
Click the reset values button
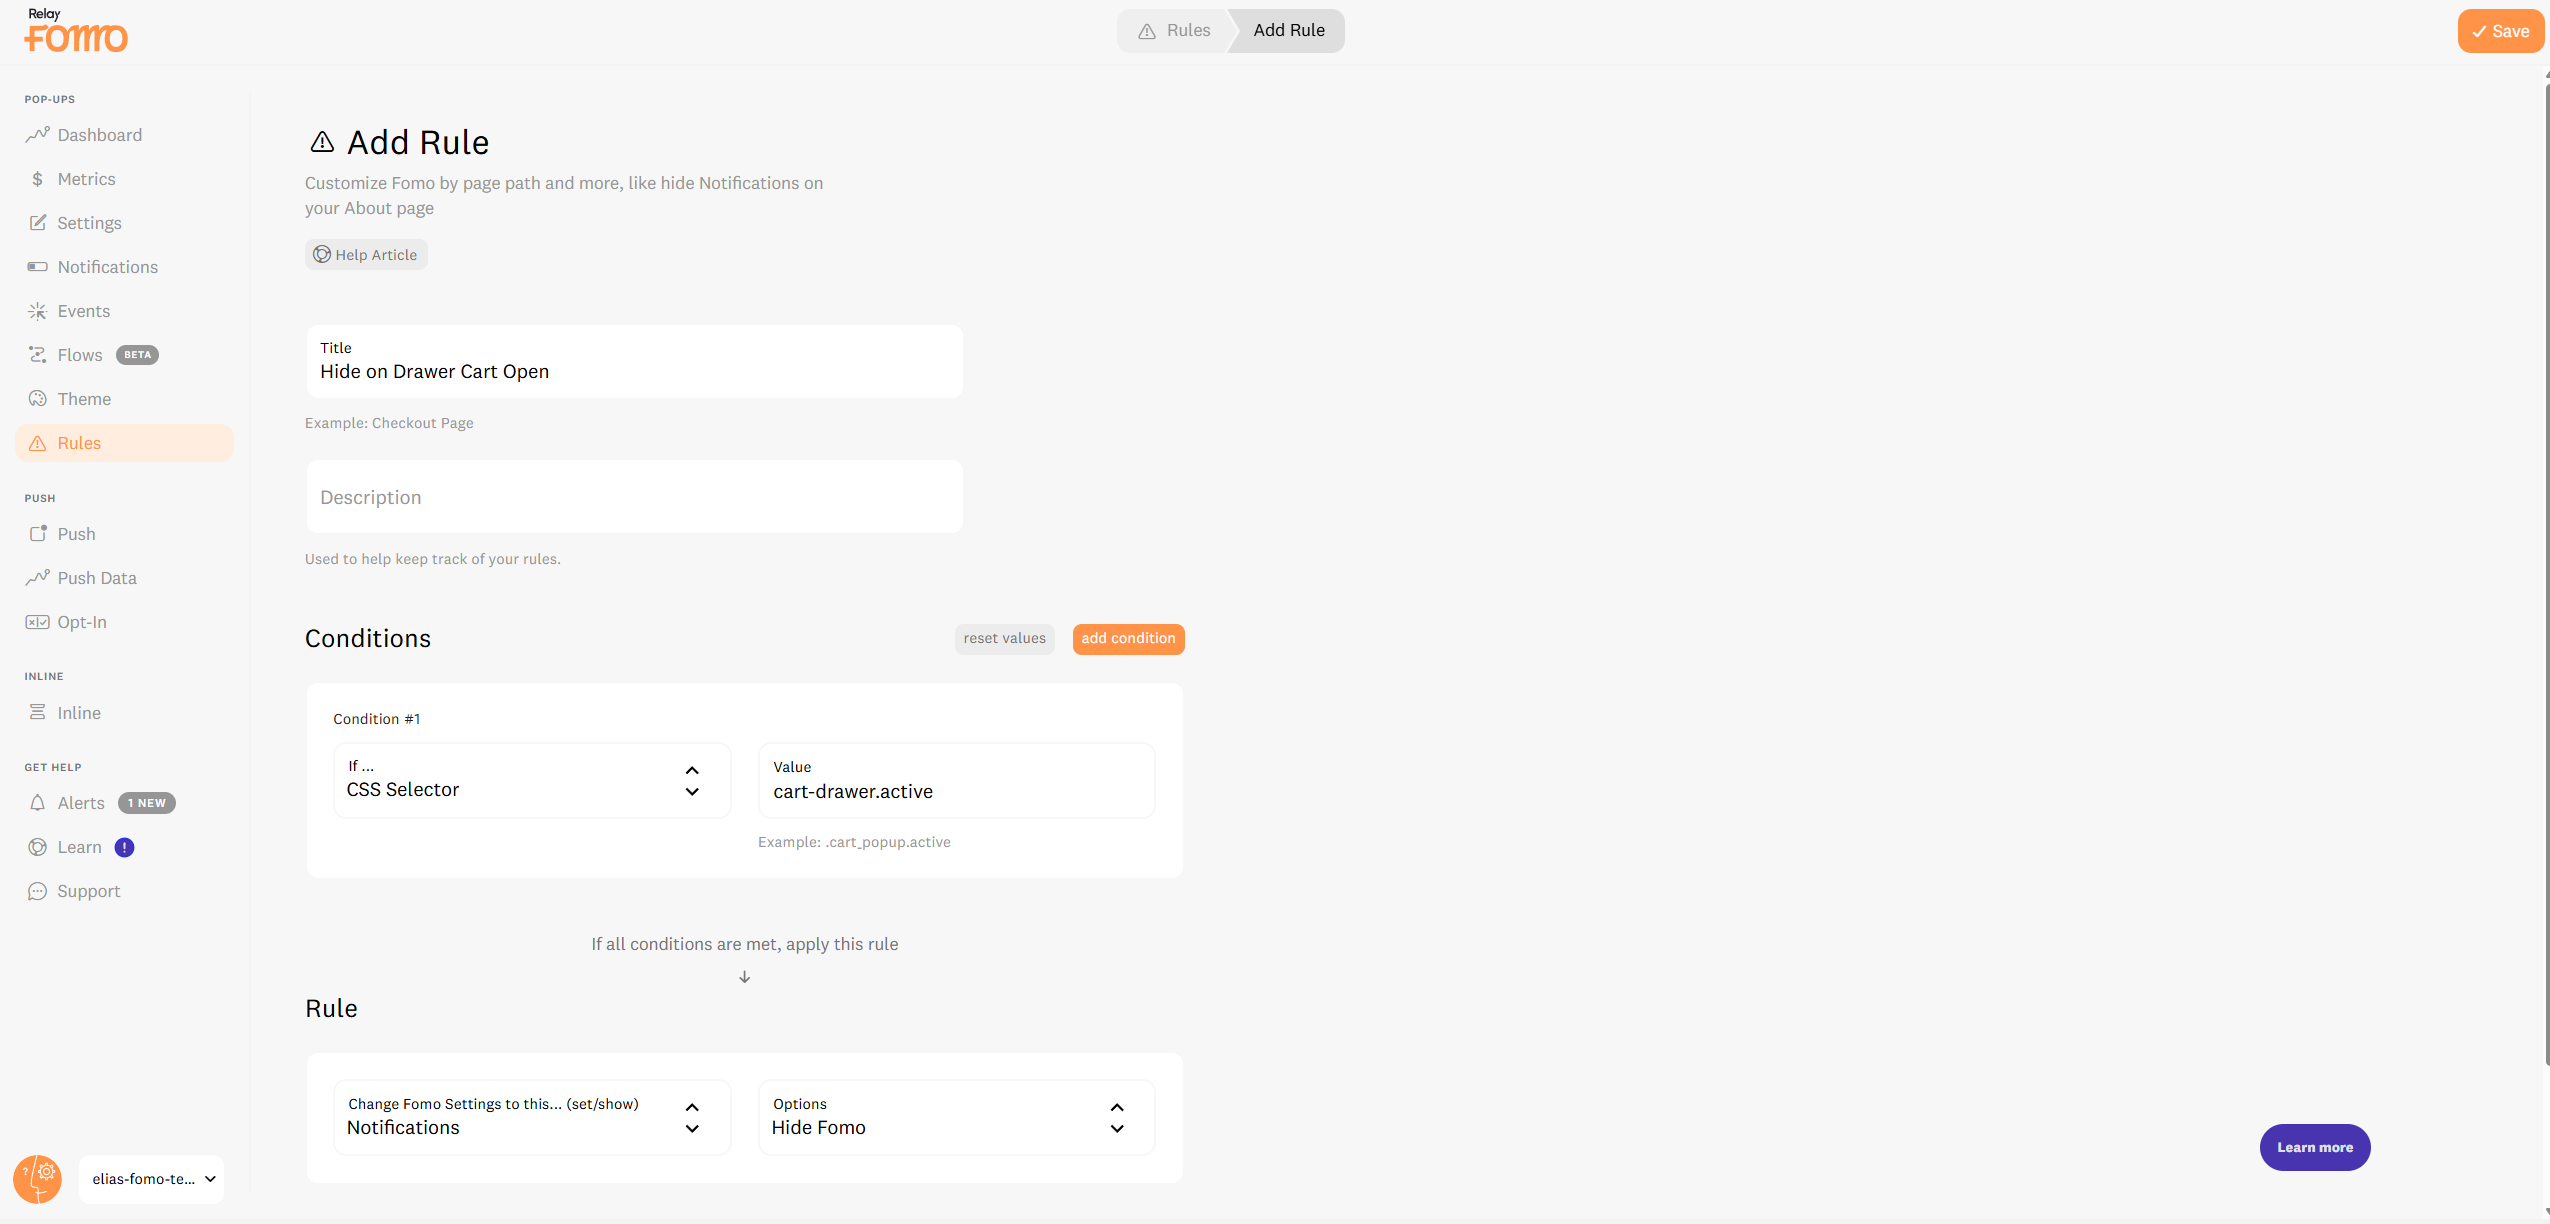1004,639
